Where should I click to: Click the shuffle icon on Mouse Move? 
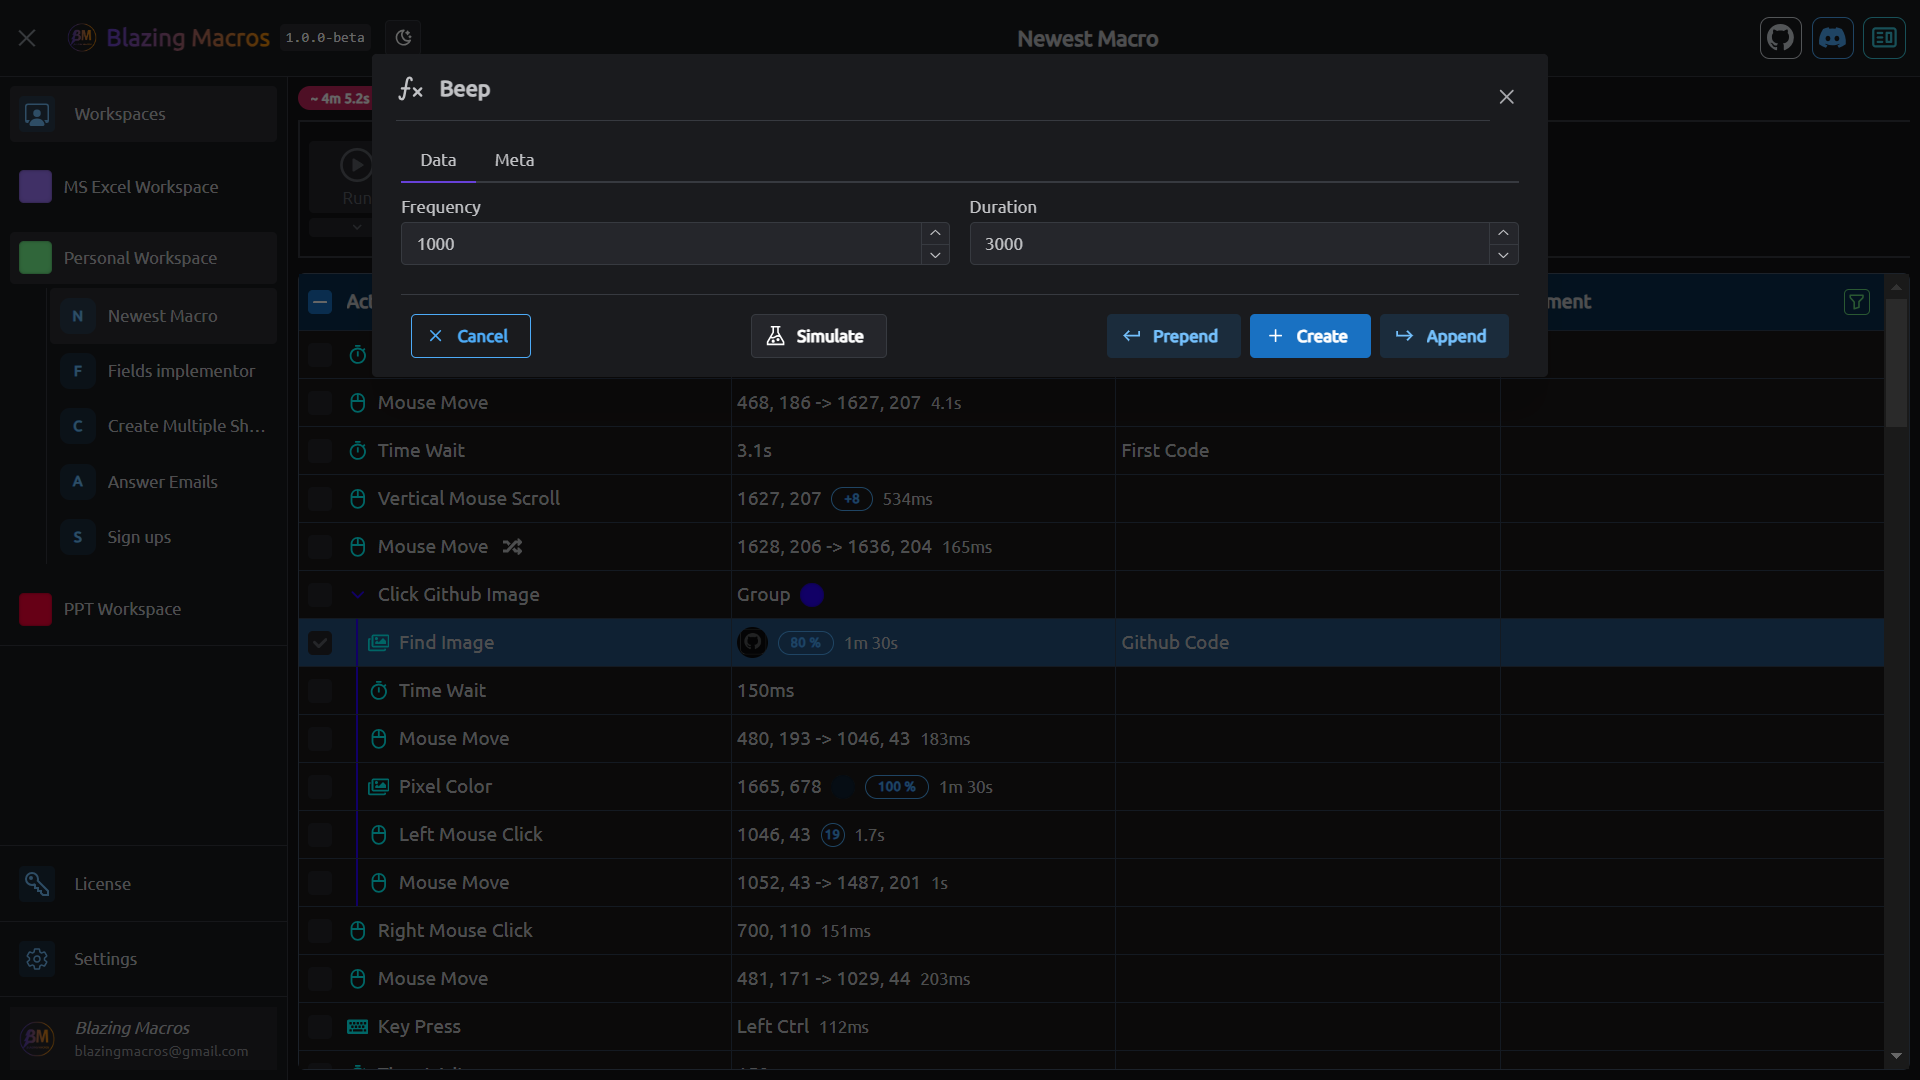point(512,547)
